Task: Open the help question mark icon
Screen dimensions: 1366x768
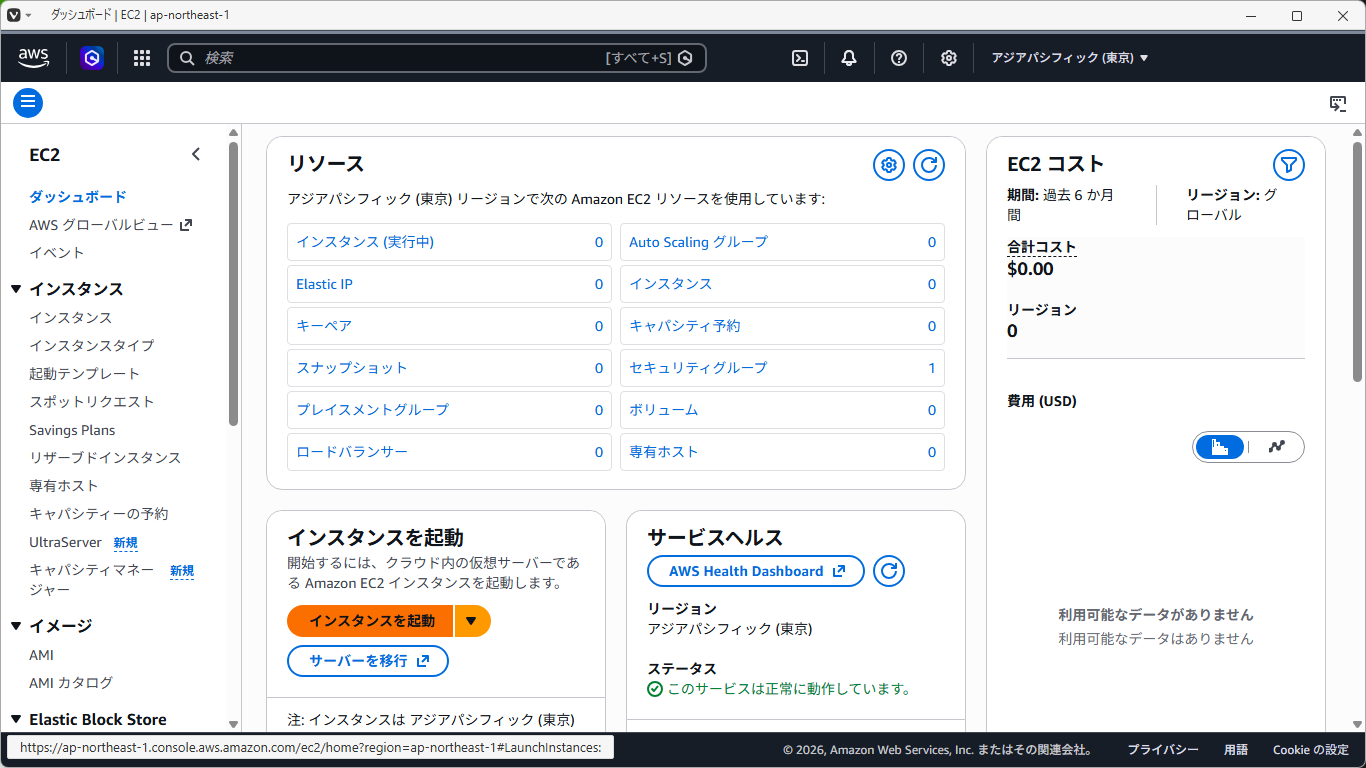Action: coord(899,58)
